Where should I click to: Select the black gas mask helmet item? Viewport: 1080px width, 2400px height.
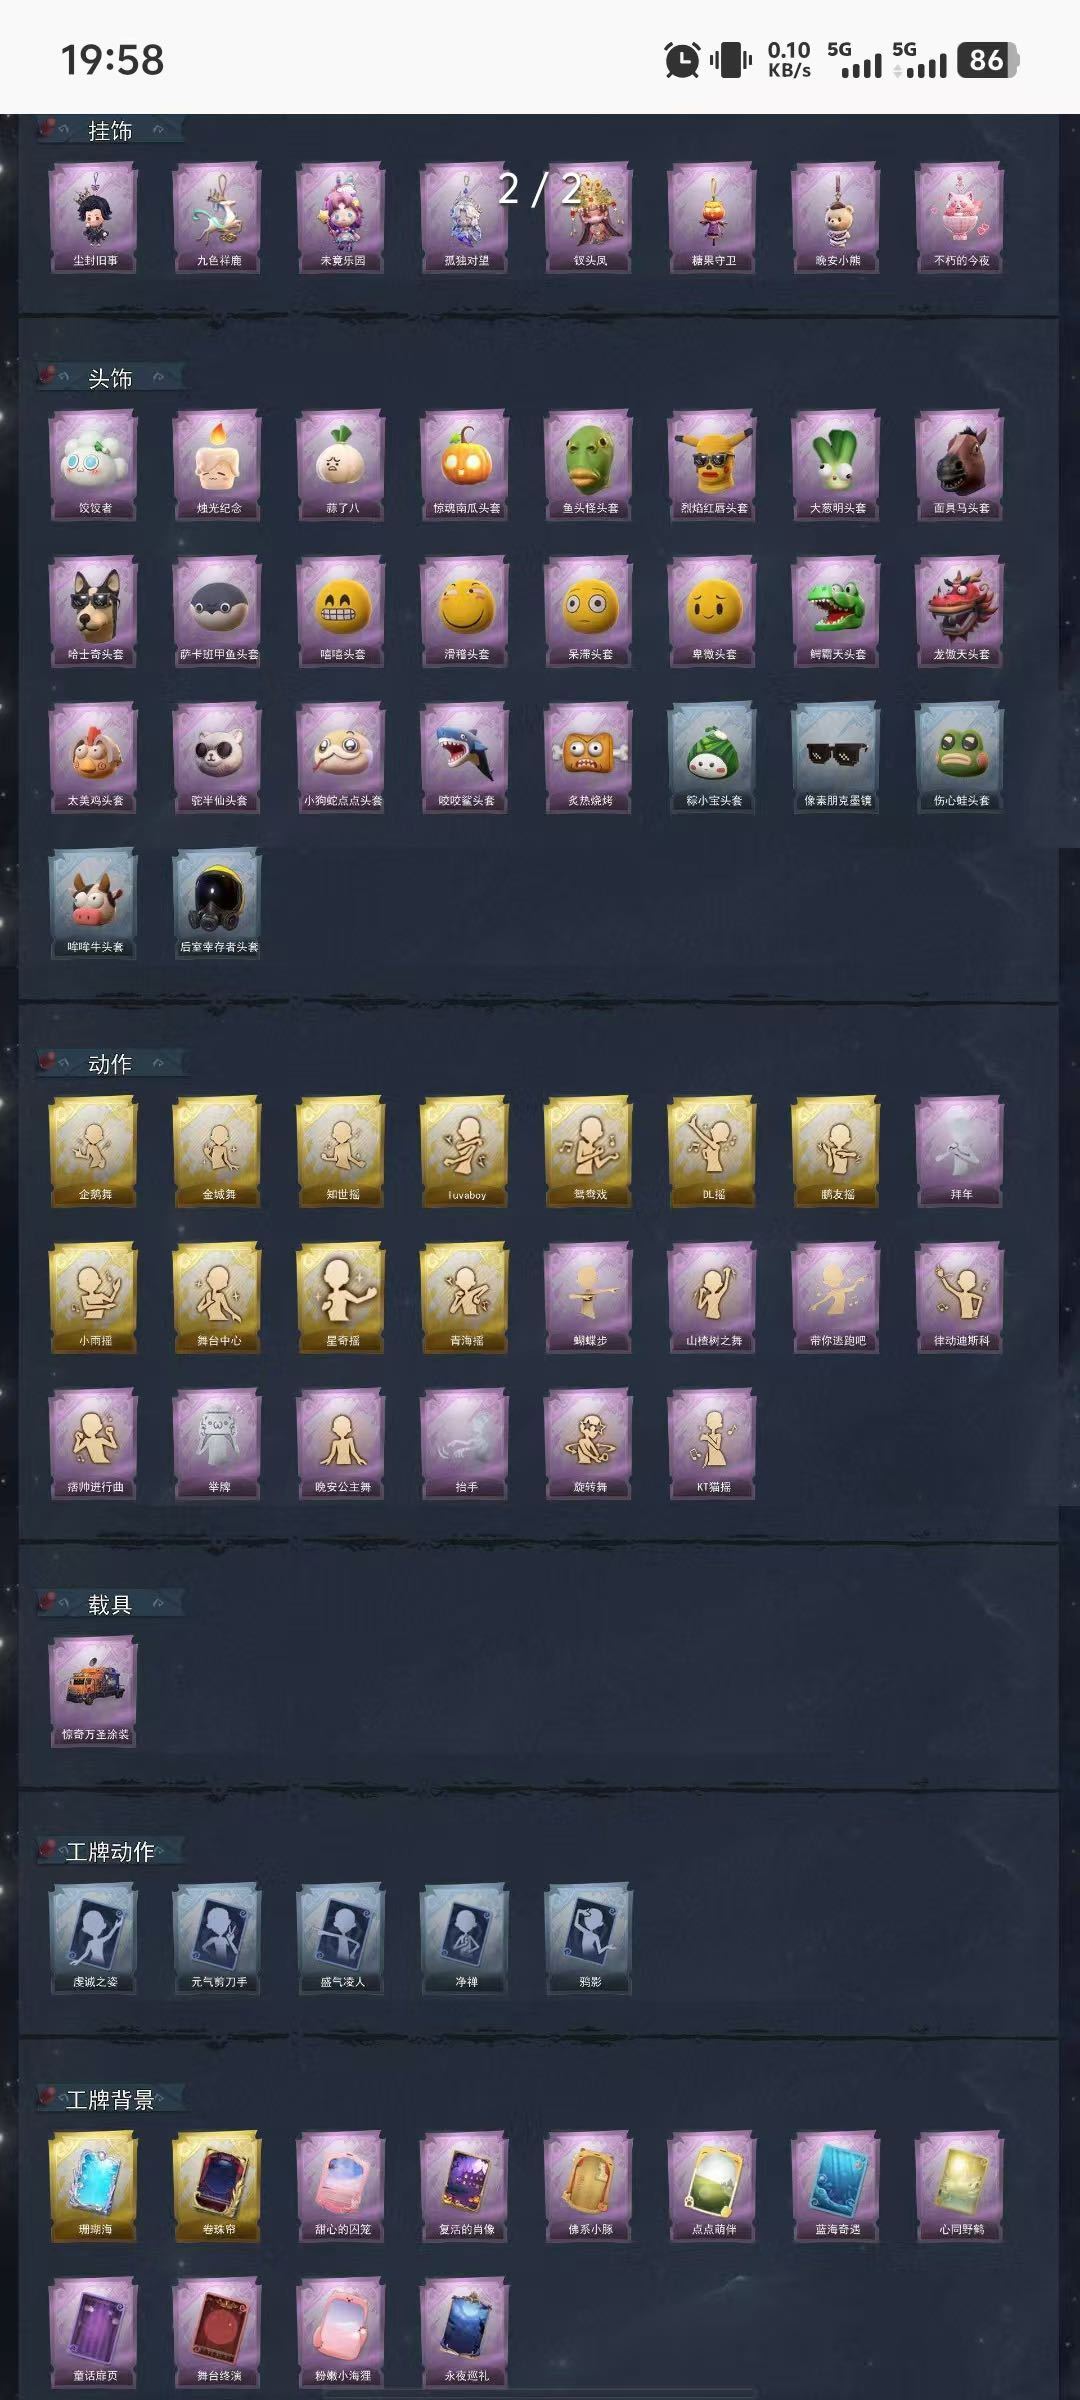(x=219, y=903)
